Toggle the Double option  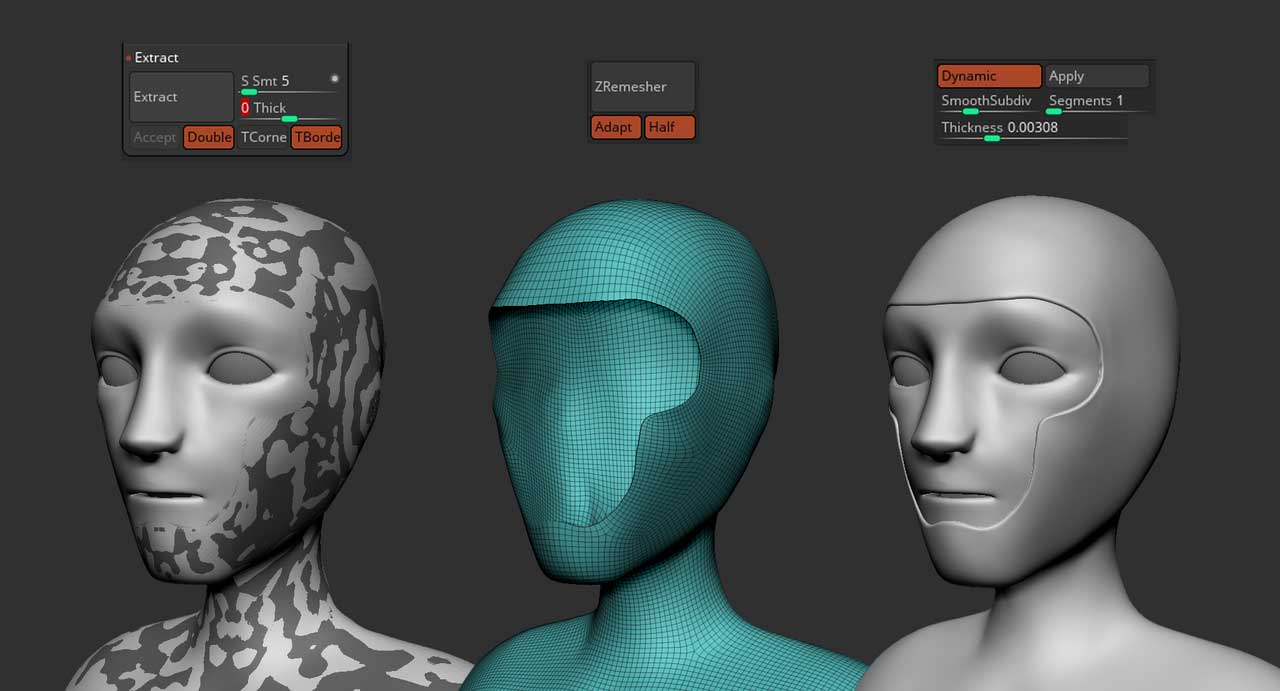(208, 137)
